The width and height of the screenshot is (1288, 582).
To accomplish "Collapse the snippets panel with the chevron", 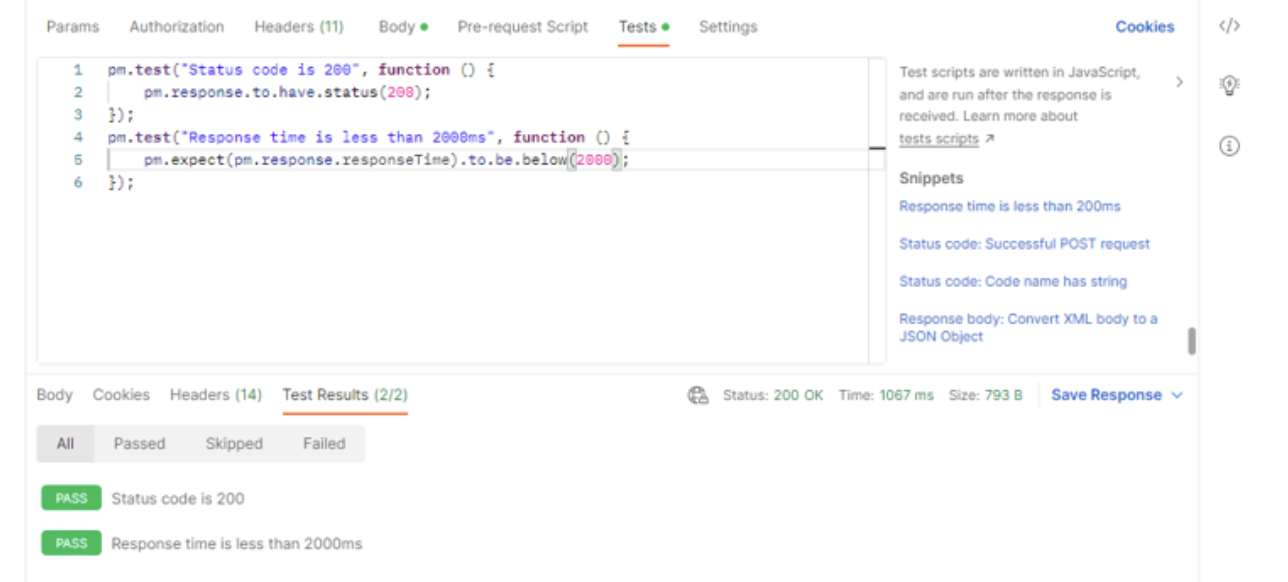I will coord(1179,82).
